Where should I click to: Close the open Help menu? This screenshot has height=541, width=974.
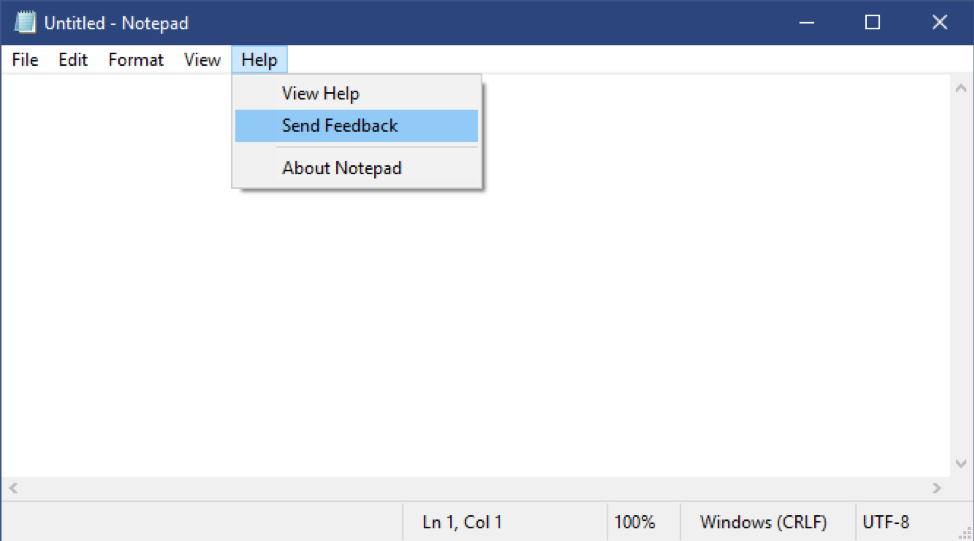coord(259,60)
